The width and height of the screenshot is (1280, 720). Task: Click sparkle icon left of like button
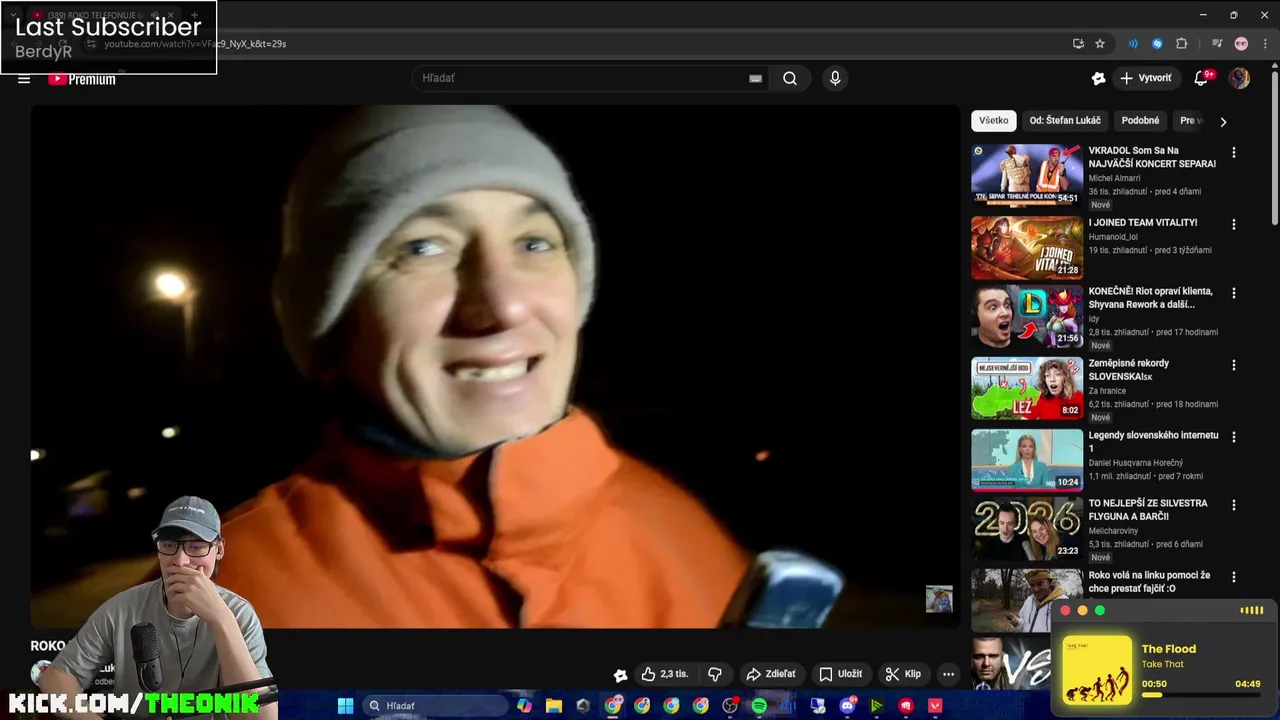pos(620,674)
